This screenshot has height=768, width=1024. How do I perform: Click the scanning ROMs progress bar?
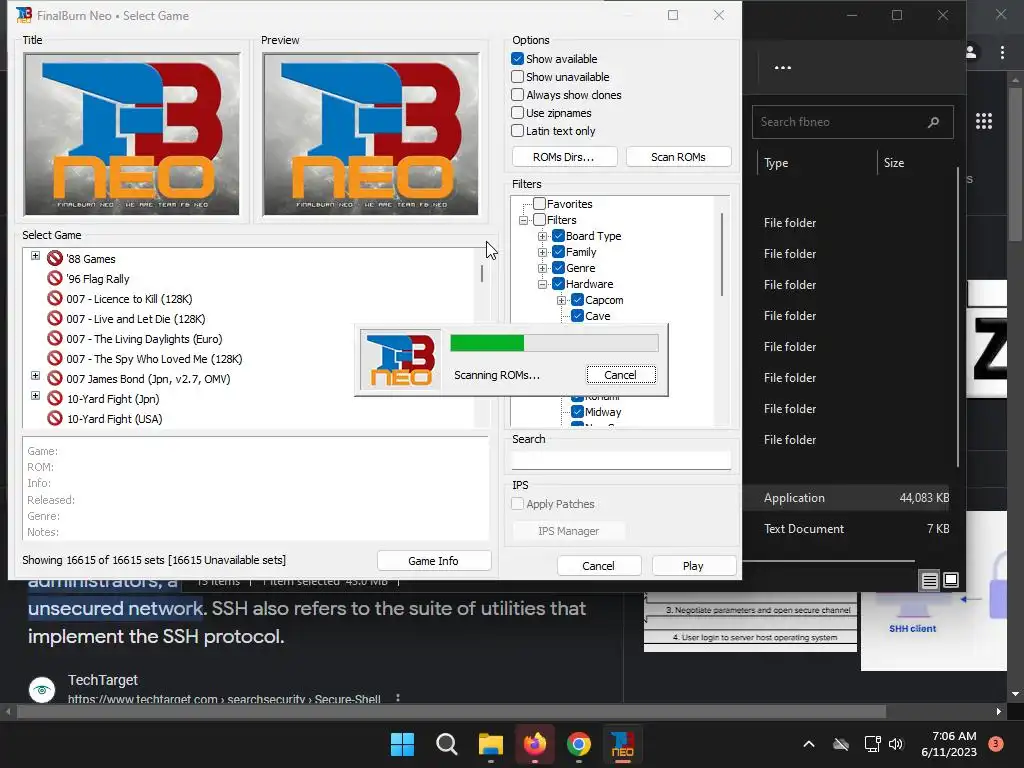tap(554, 343)
